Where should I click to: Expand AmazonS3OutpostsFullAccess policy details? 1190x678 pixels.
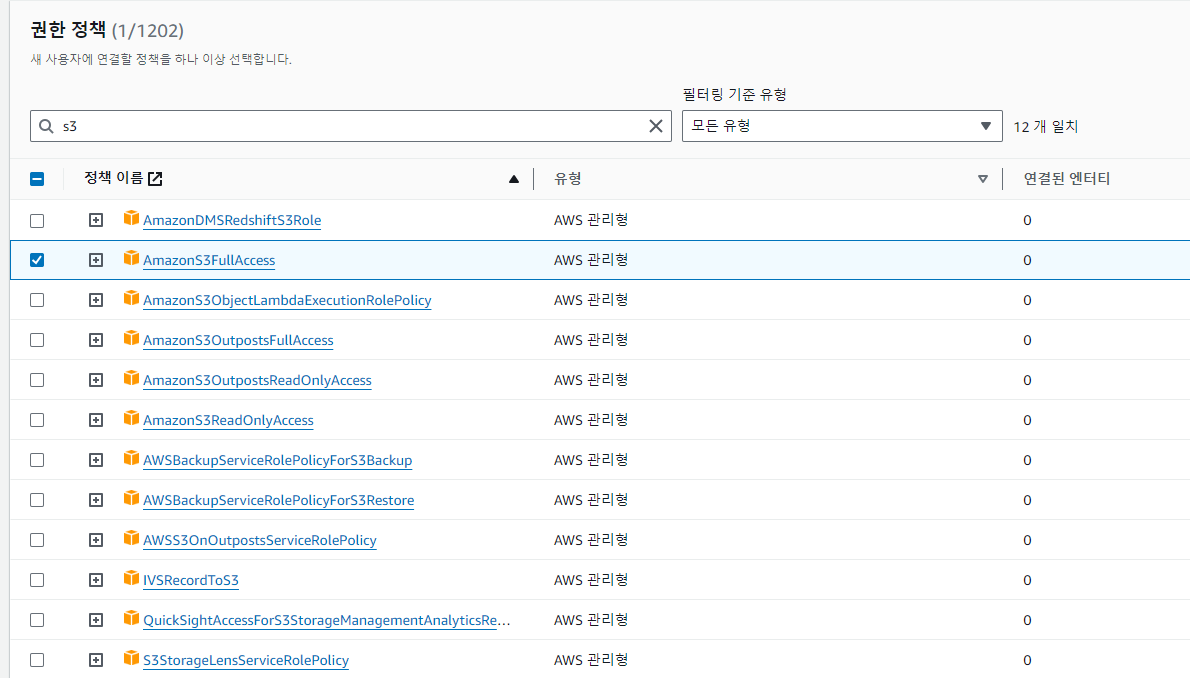[96, 340]
